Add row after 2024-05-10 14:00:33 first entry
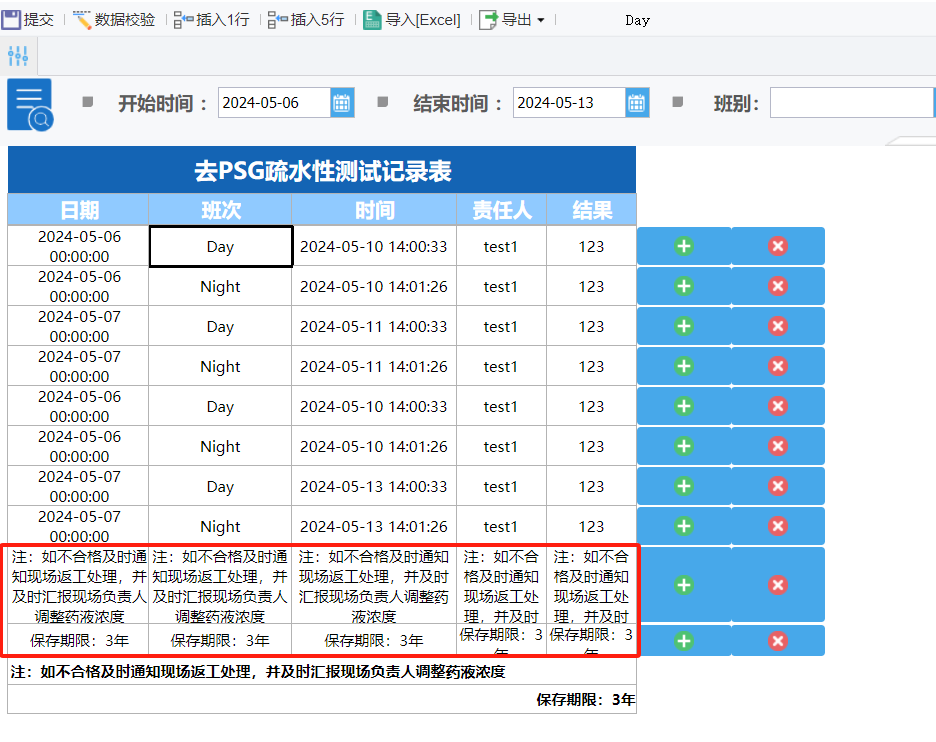 coord(684,246)
